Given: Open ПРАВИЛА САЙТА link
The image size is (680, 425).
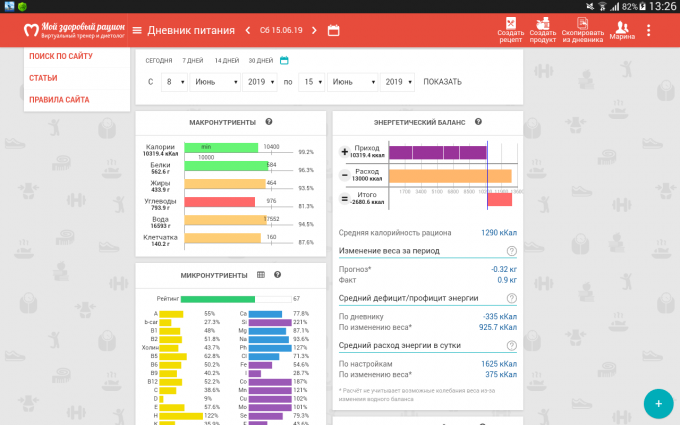Looking at the screenshot, I should tap(59, 100).
